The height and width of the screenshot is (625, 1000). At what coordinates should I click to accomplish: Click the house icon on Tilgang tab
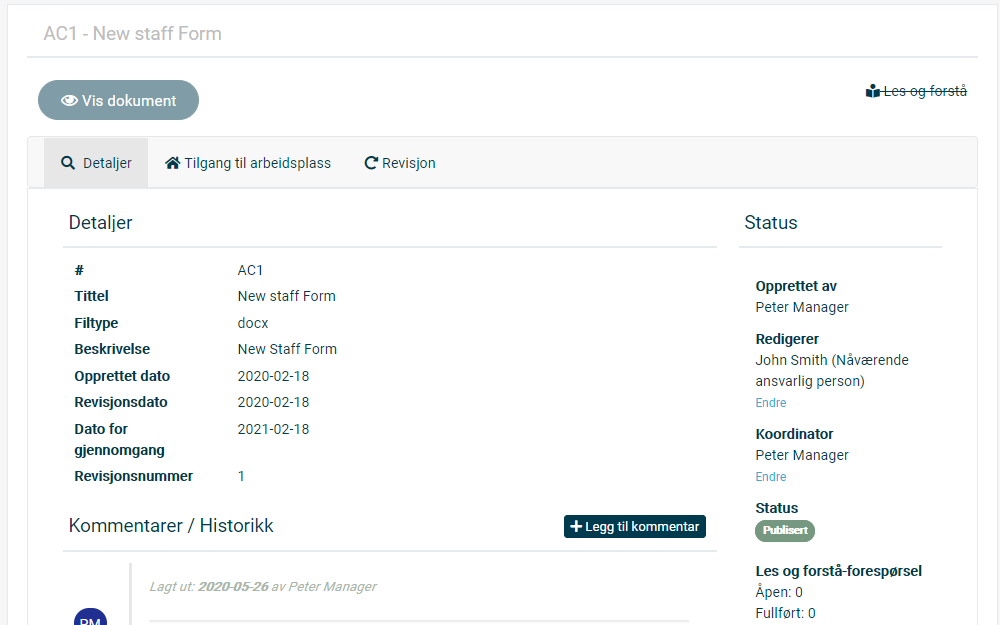(172, 163)
